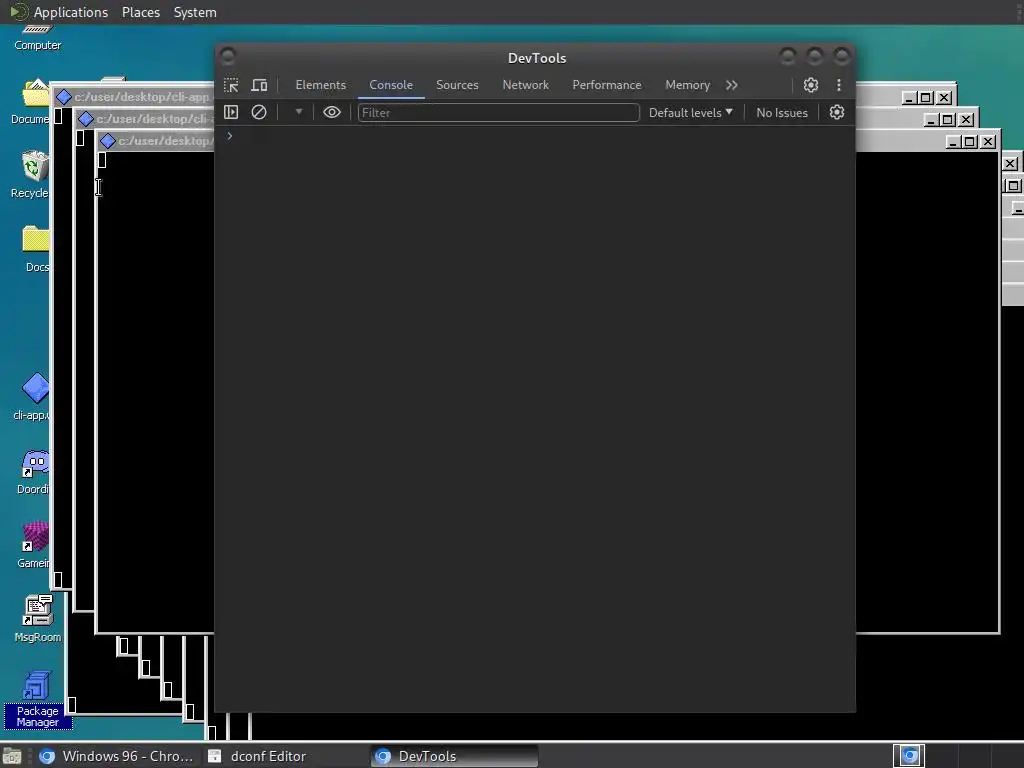The height and width of the screenshot is (768, 1024).
Task: Open the Applications menu
Action: [x=71, y=12]
